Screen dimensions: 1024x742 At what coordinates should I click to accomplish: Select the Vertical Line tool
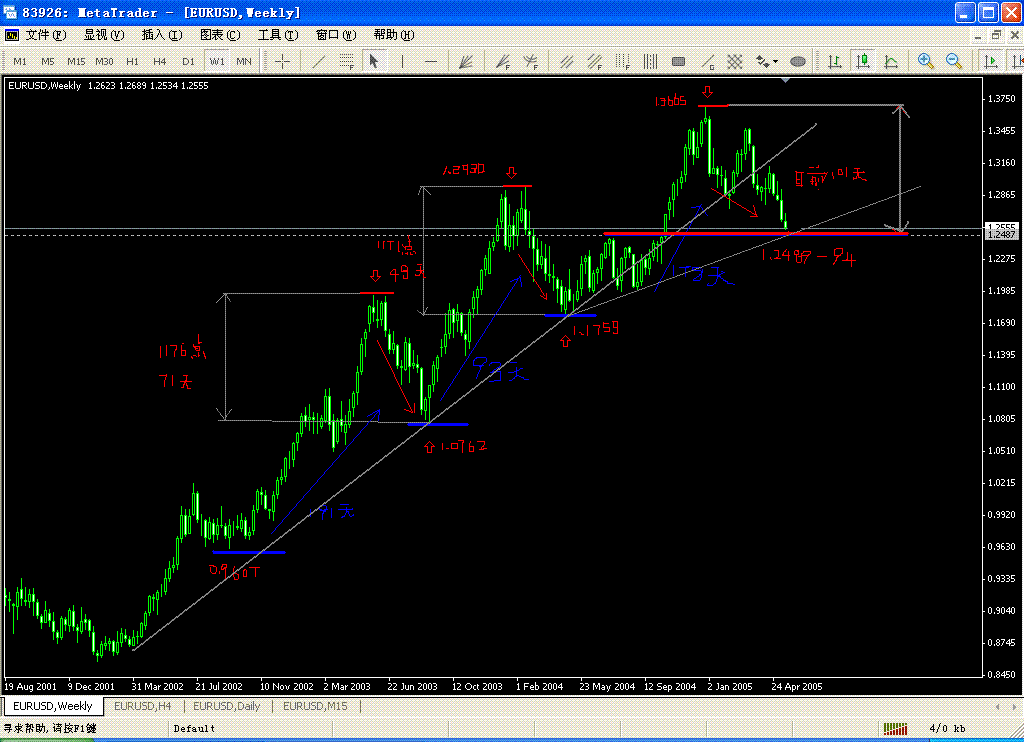402,61
